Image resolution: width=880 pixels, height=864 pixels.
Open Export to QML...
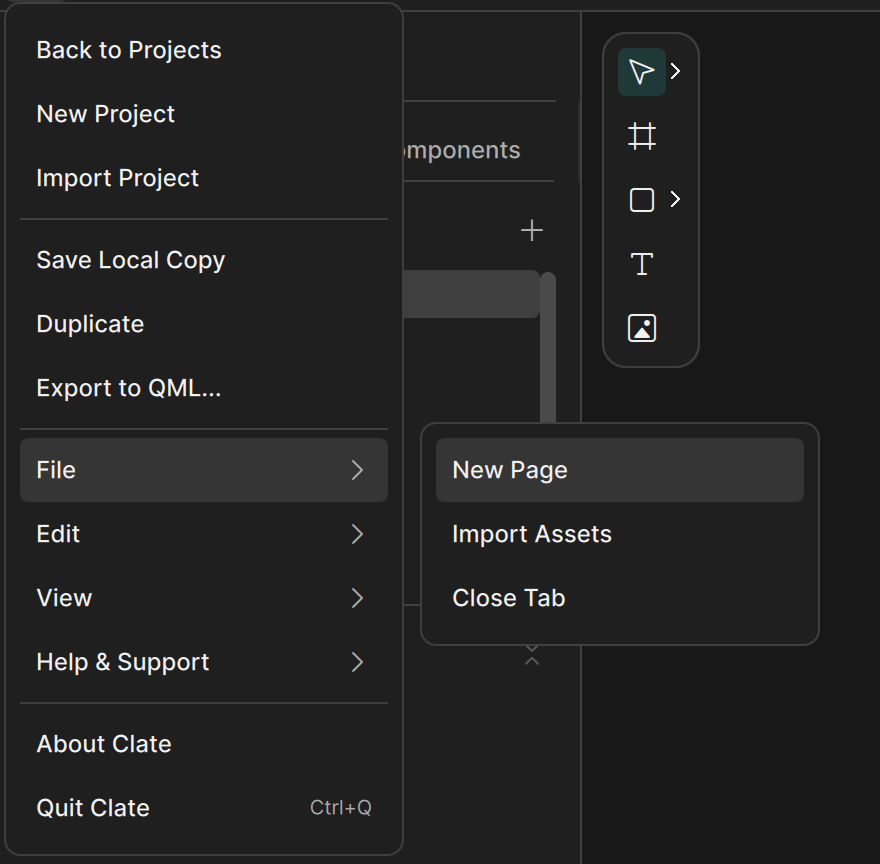[x=204, y=388]
